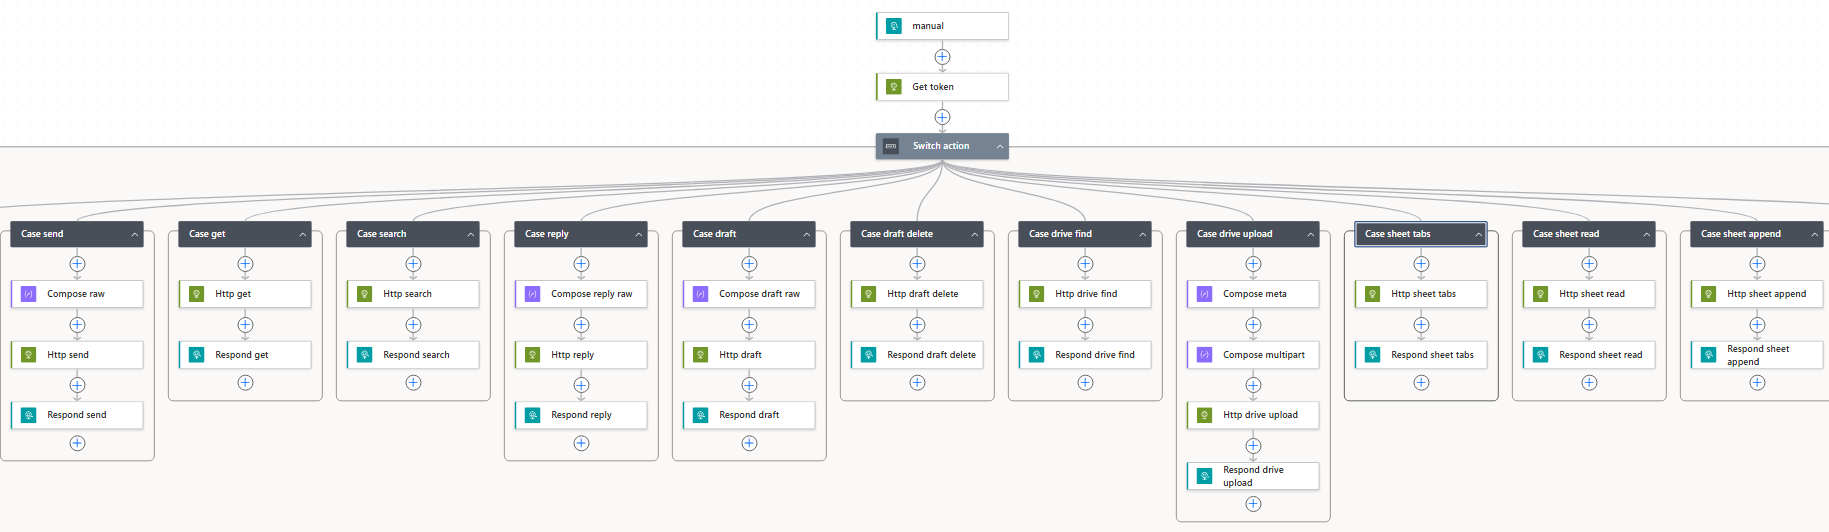The height and width of the screenshot is (532, 1829).
Task: Add action below Respond sheet tabs
Action: click(x=1421, y=382)
